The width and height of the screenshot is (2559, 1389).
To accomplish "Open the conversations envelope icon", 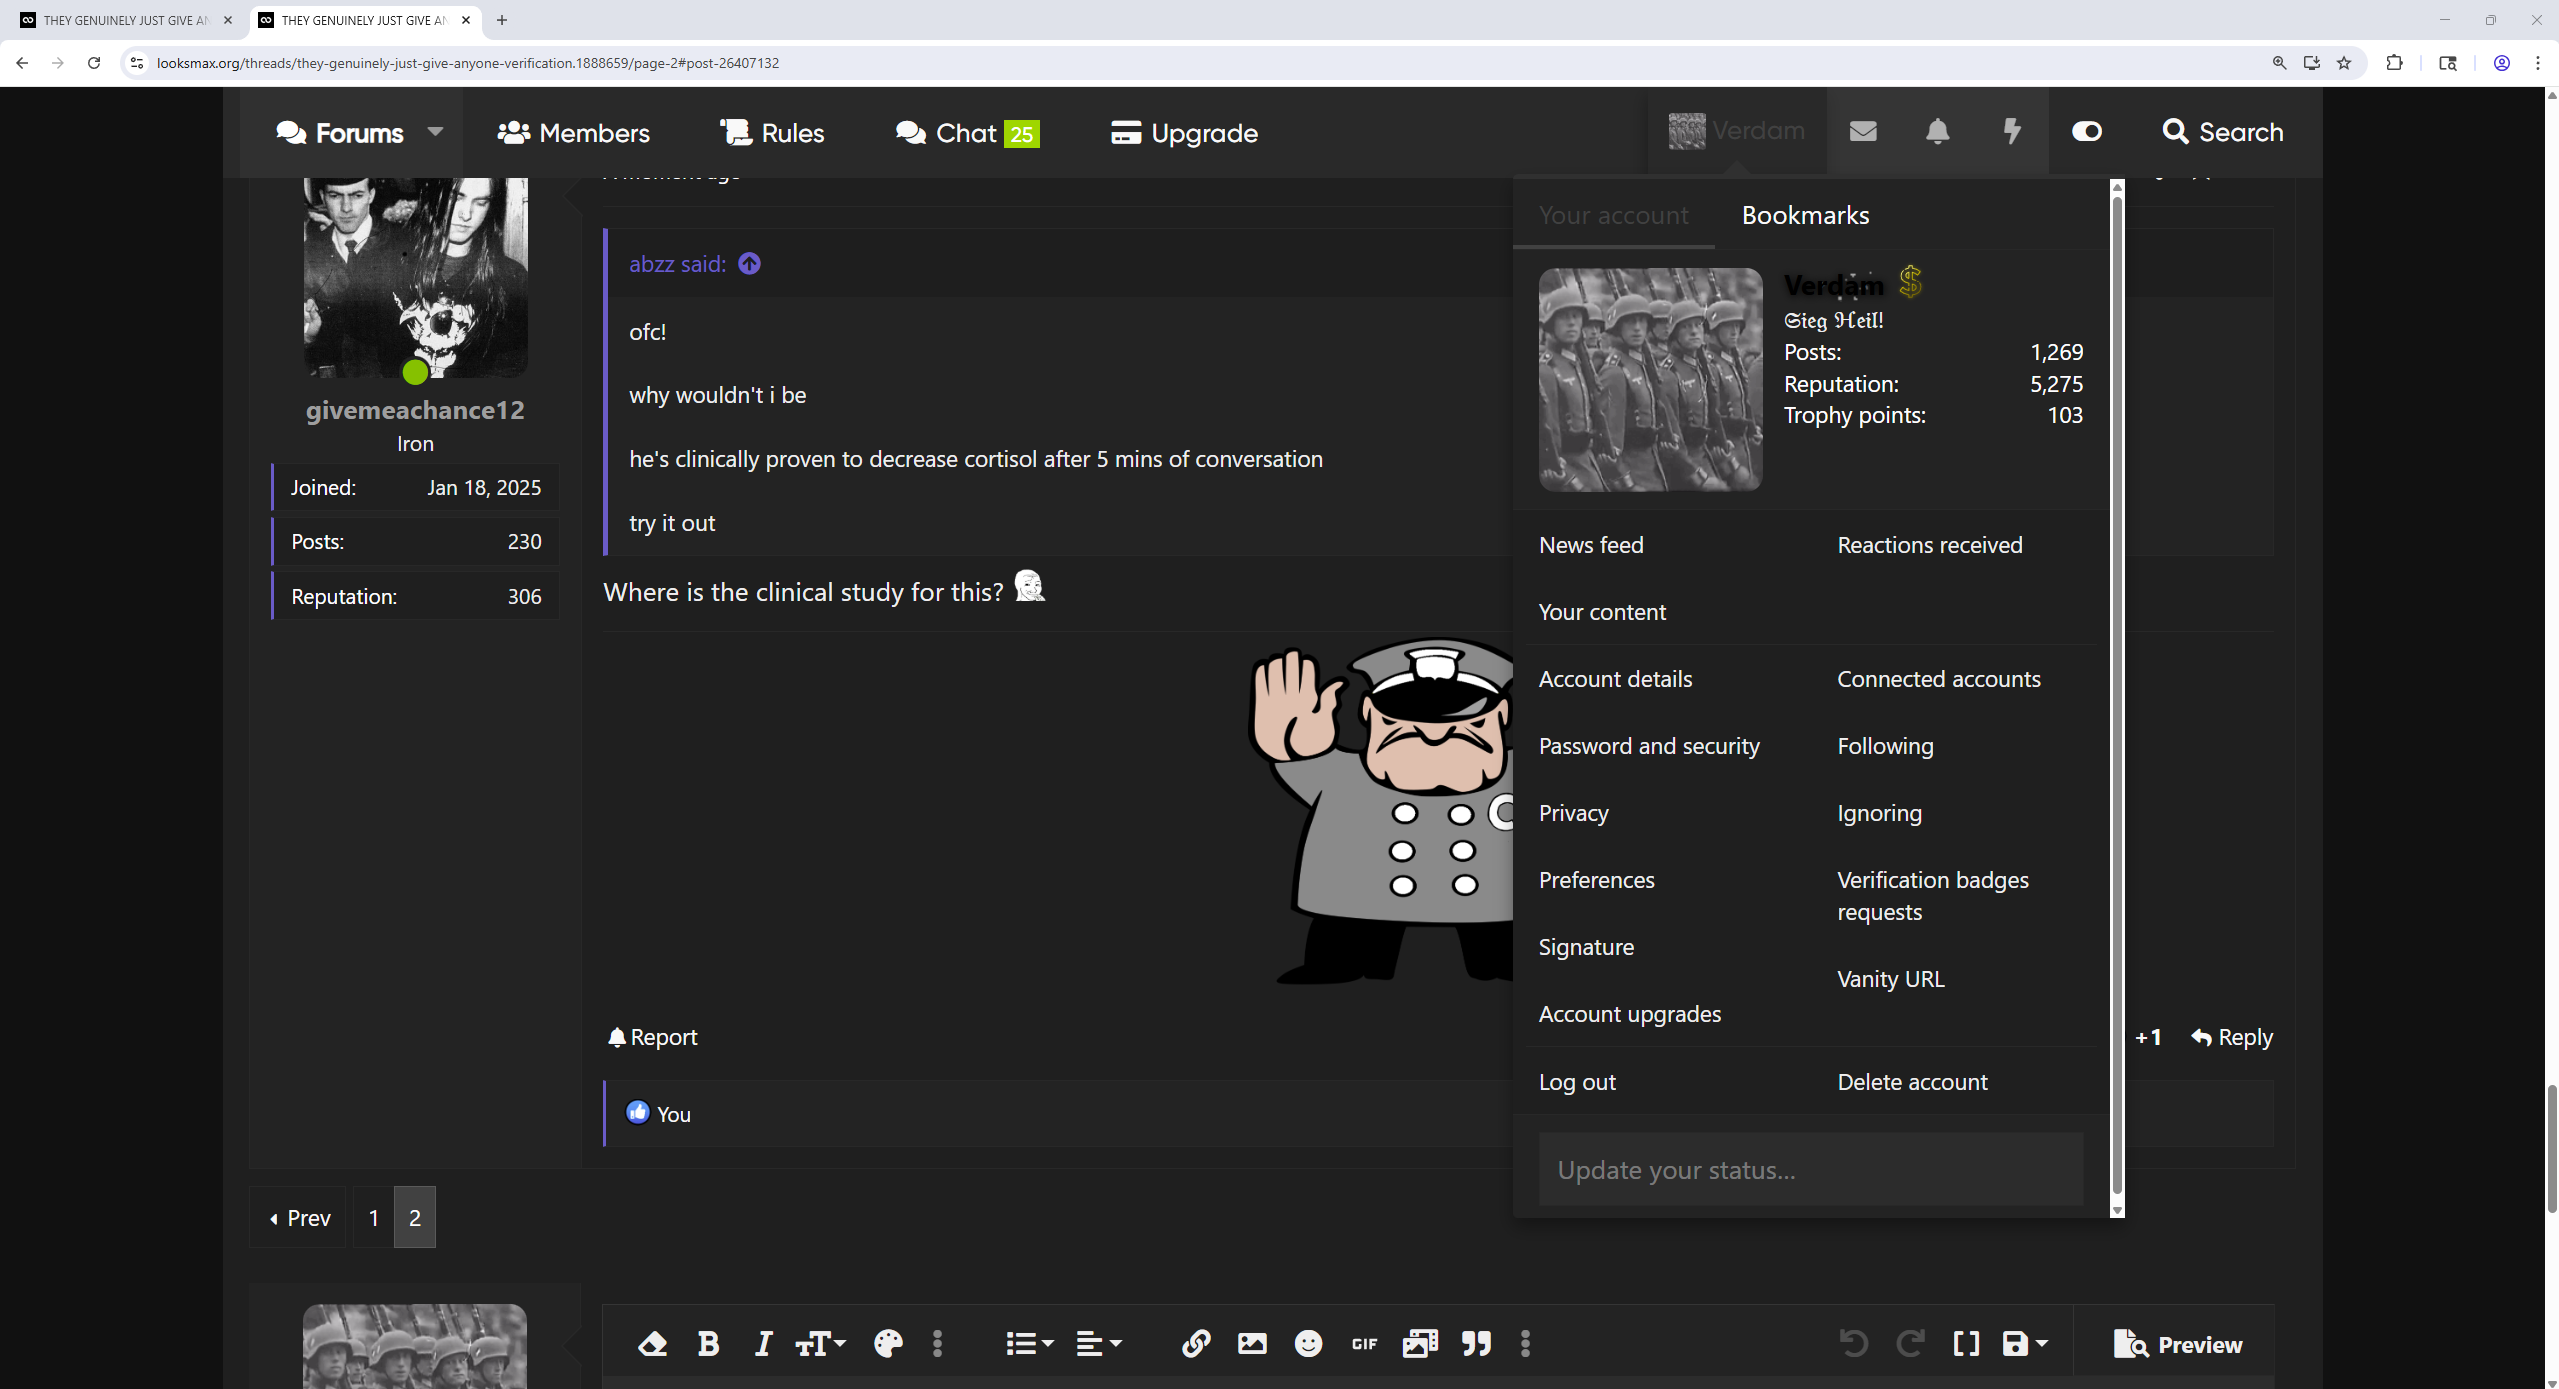I will 1863,132.
